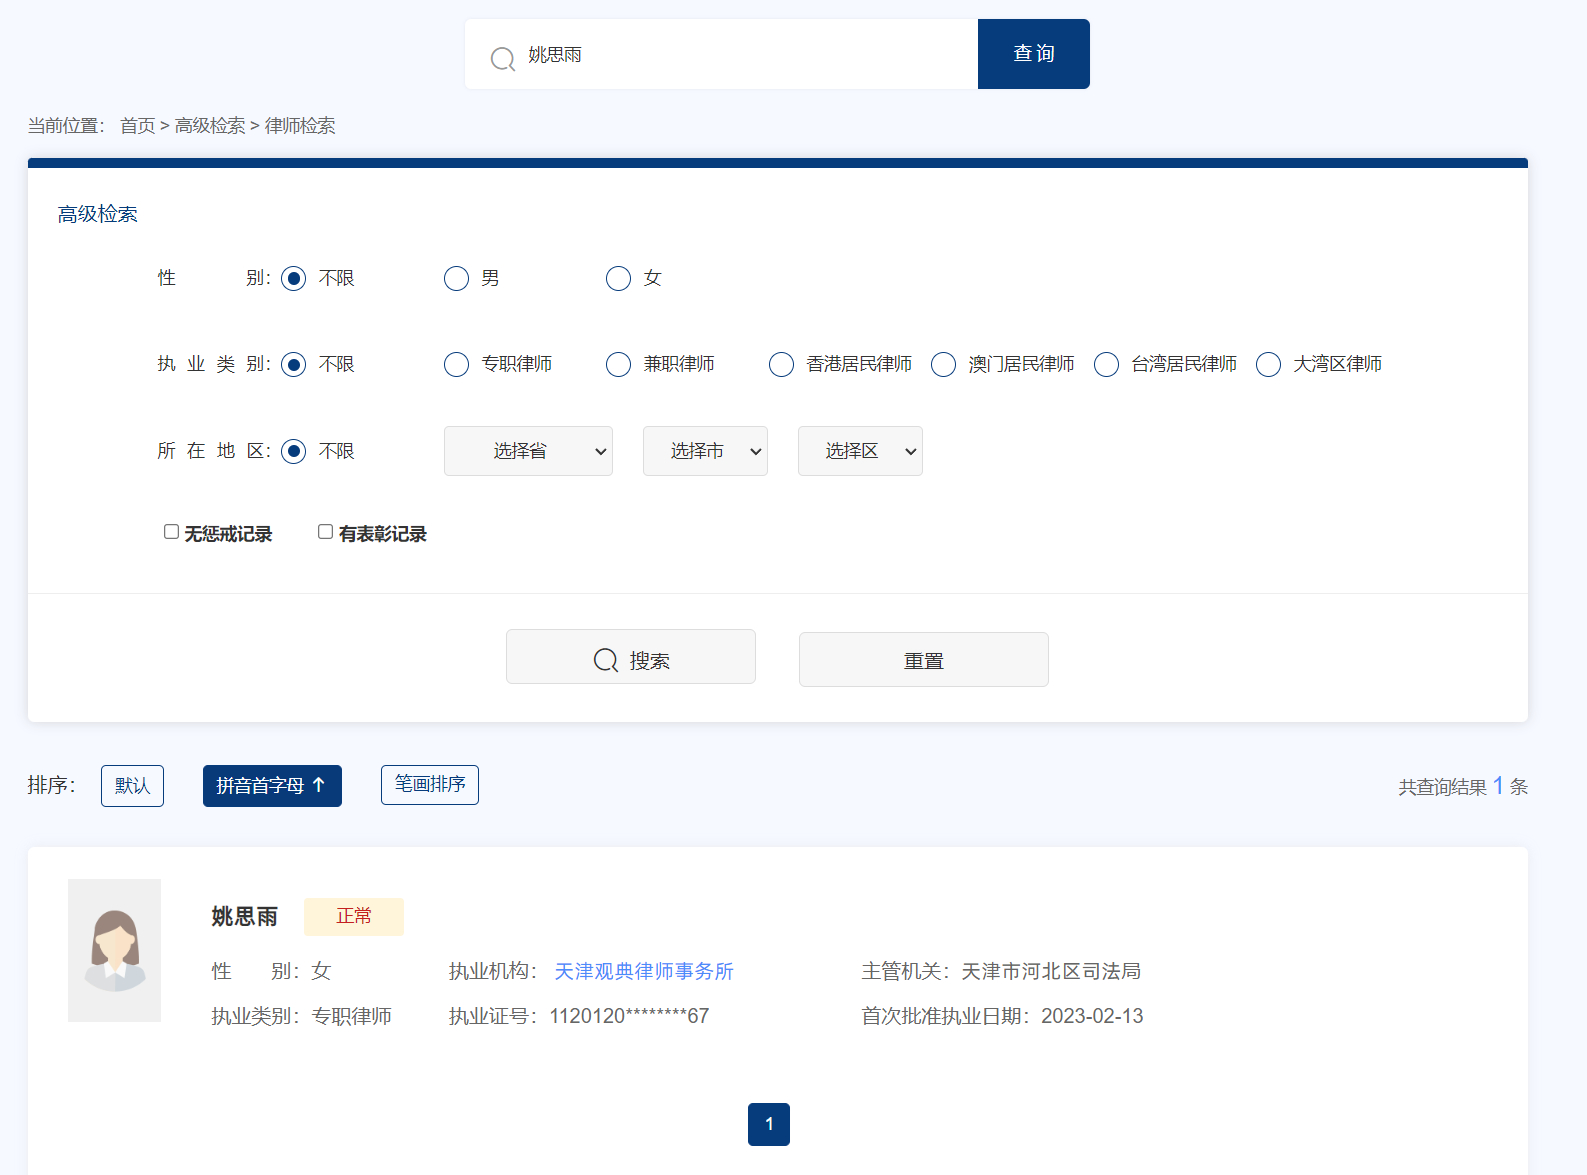Image resolution: width=1587 pixels, height=1175 pixels.
Task: Click the 正常 status badge
Action: (354, 917)
